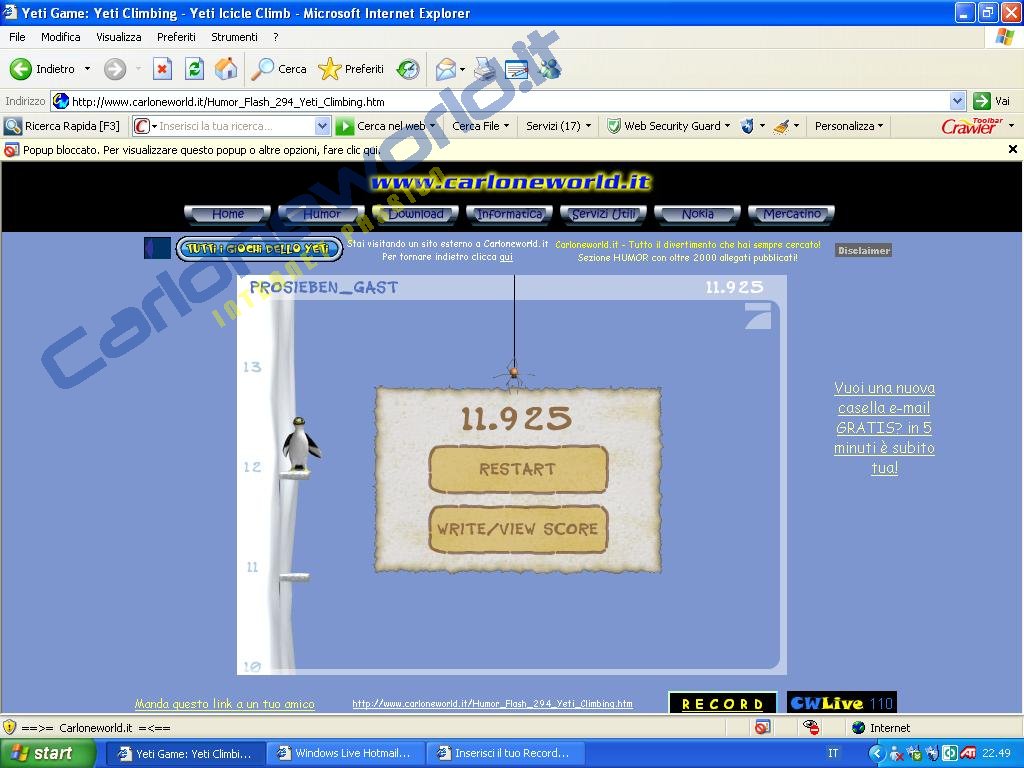This screenshot has width=1024, height=768.
Task: Click the Vai go button
Action: point(991,101)
